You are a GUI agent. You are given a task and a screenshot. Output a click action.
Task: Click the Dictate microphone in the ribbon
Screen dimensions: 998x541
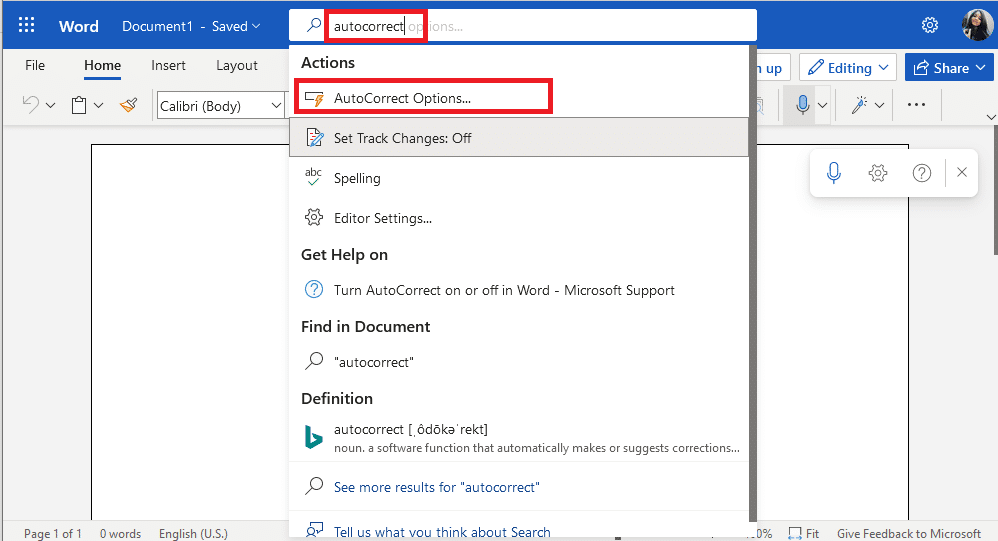point(803,104)
